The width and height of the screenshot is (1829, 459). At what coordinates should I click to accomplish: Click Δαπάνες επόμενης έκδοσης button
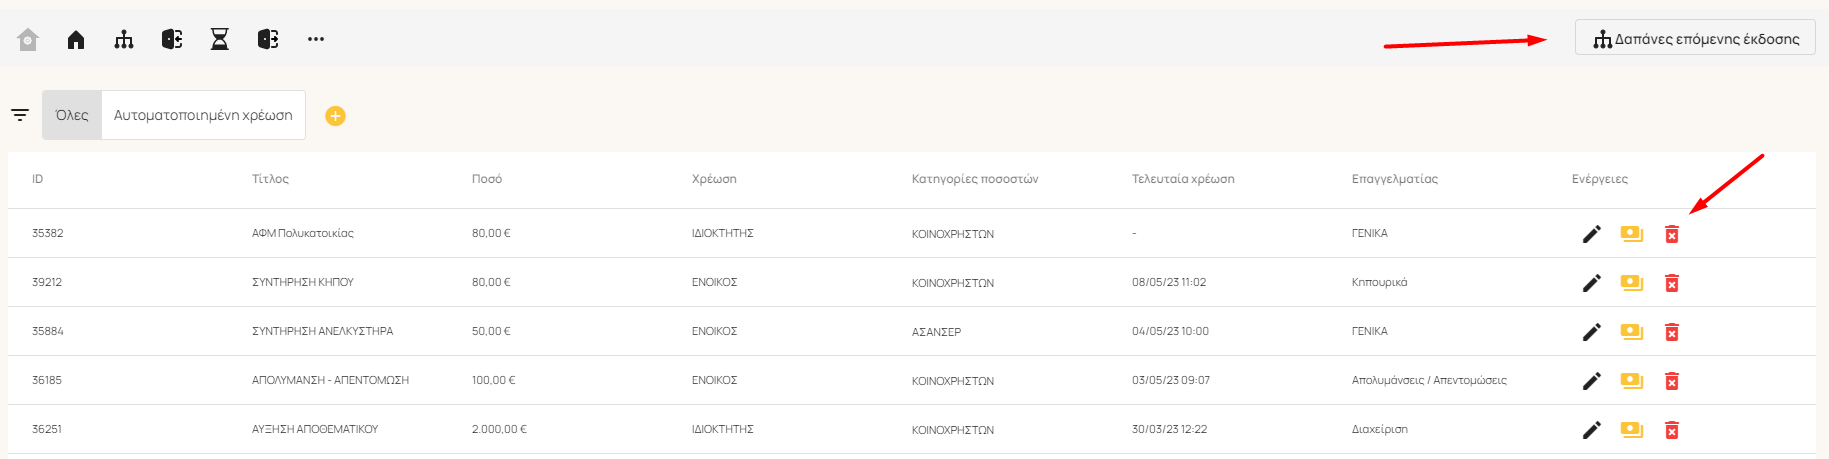[x=1695, y=38]
